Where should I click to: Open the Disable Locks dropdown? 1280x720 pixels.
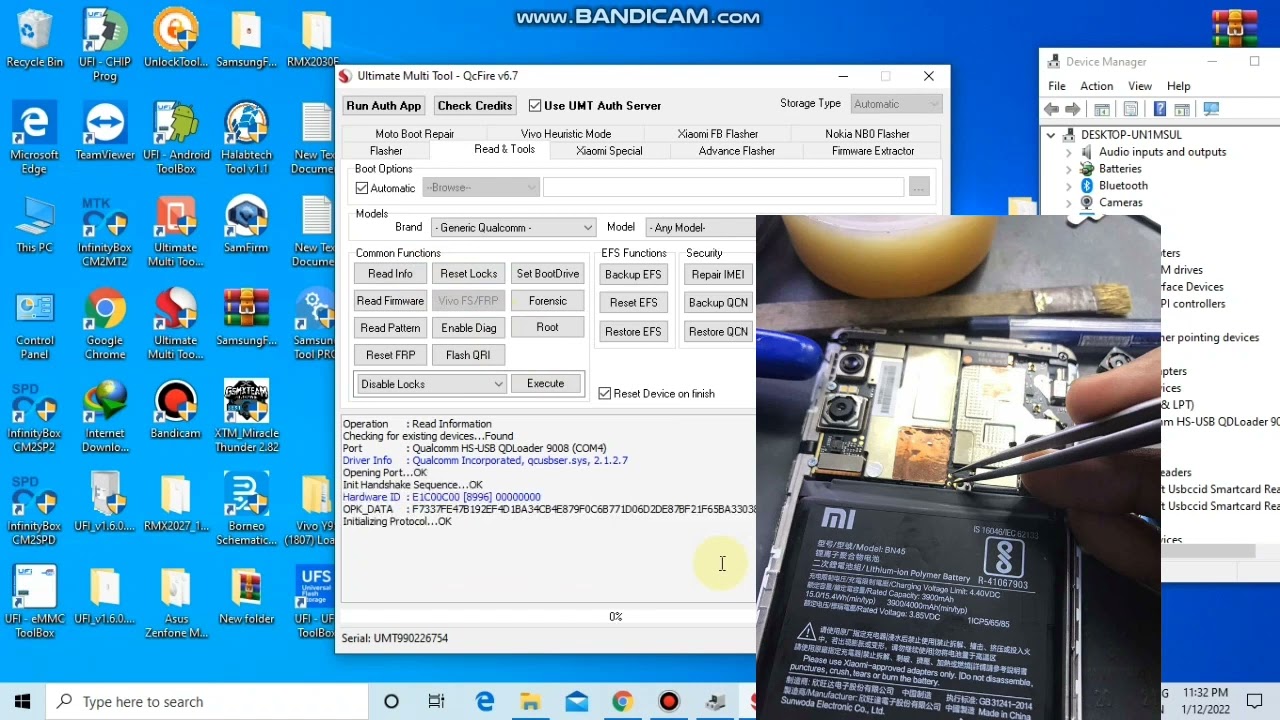click(x=431, y=384)
